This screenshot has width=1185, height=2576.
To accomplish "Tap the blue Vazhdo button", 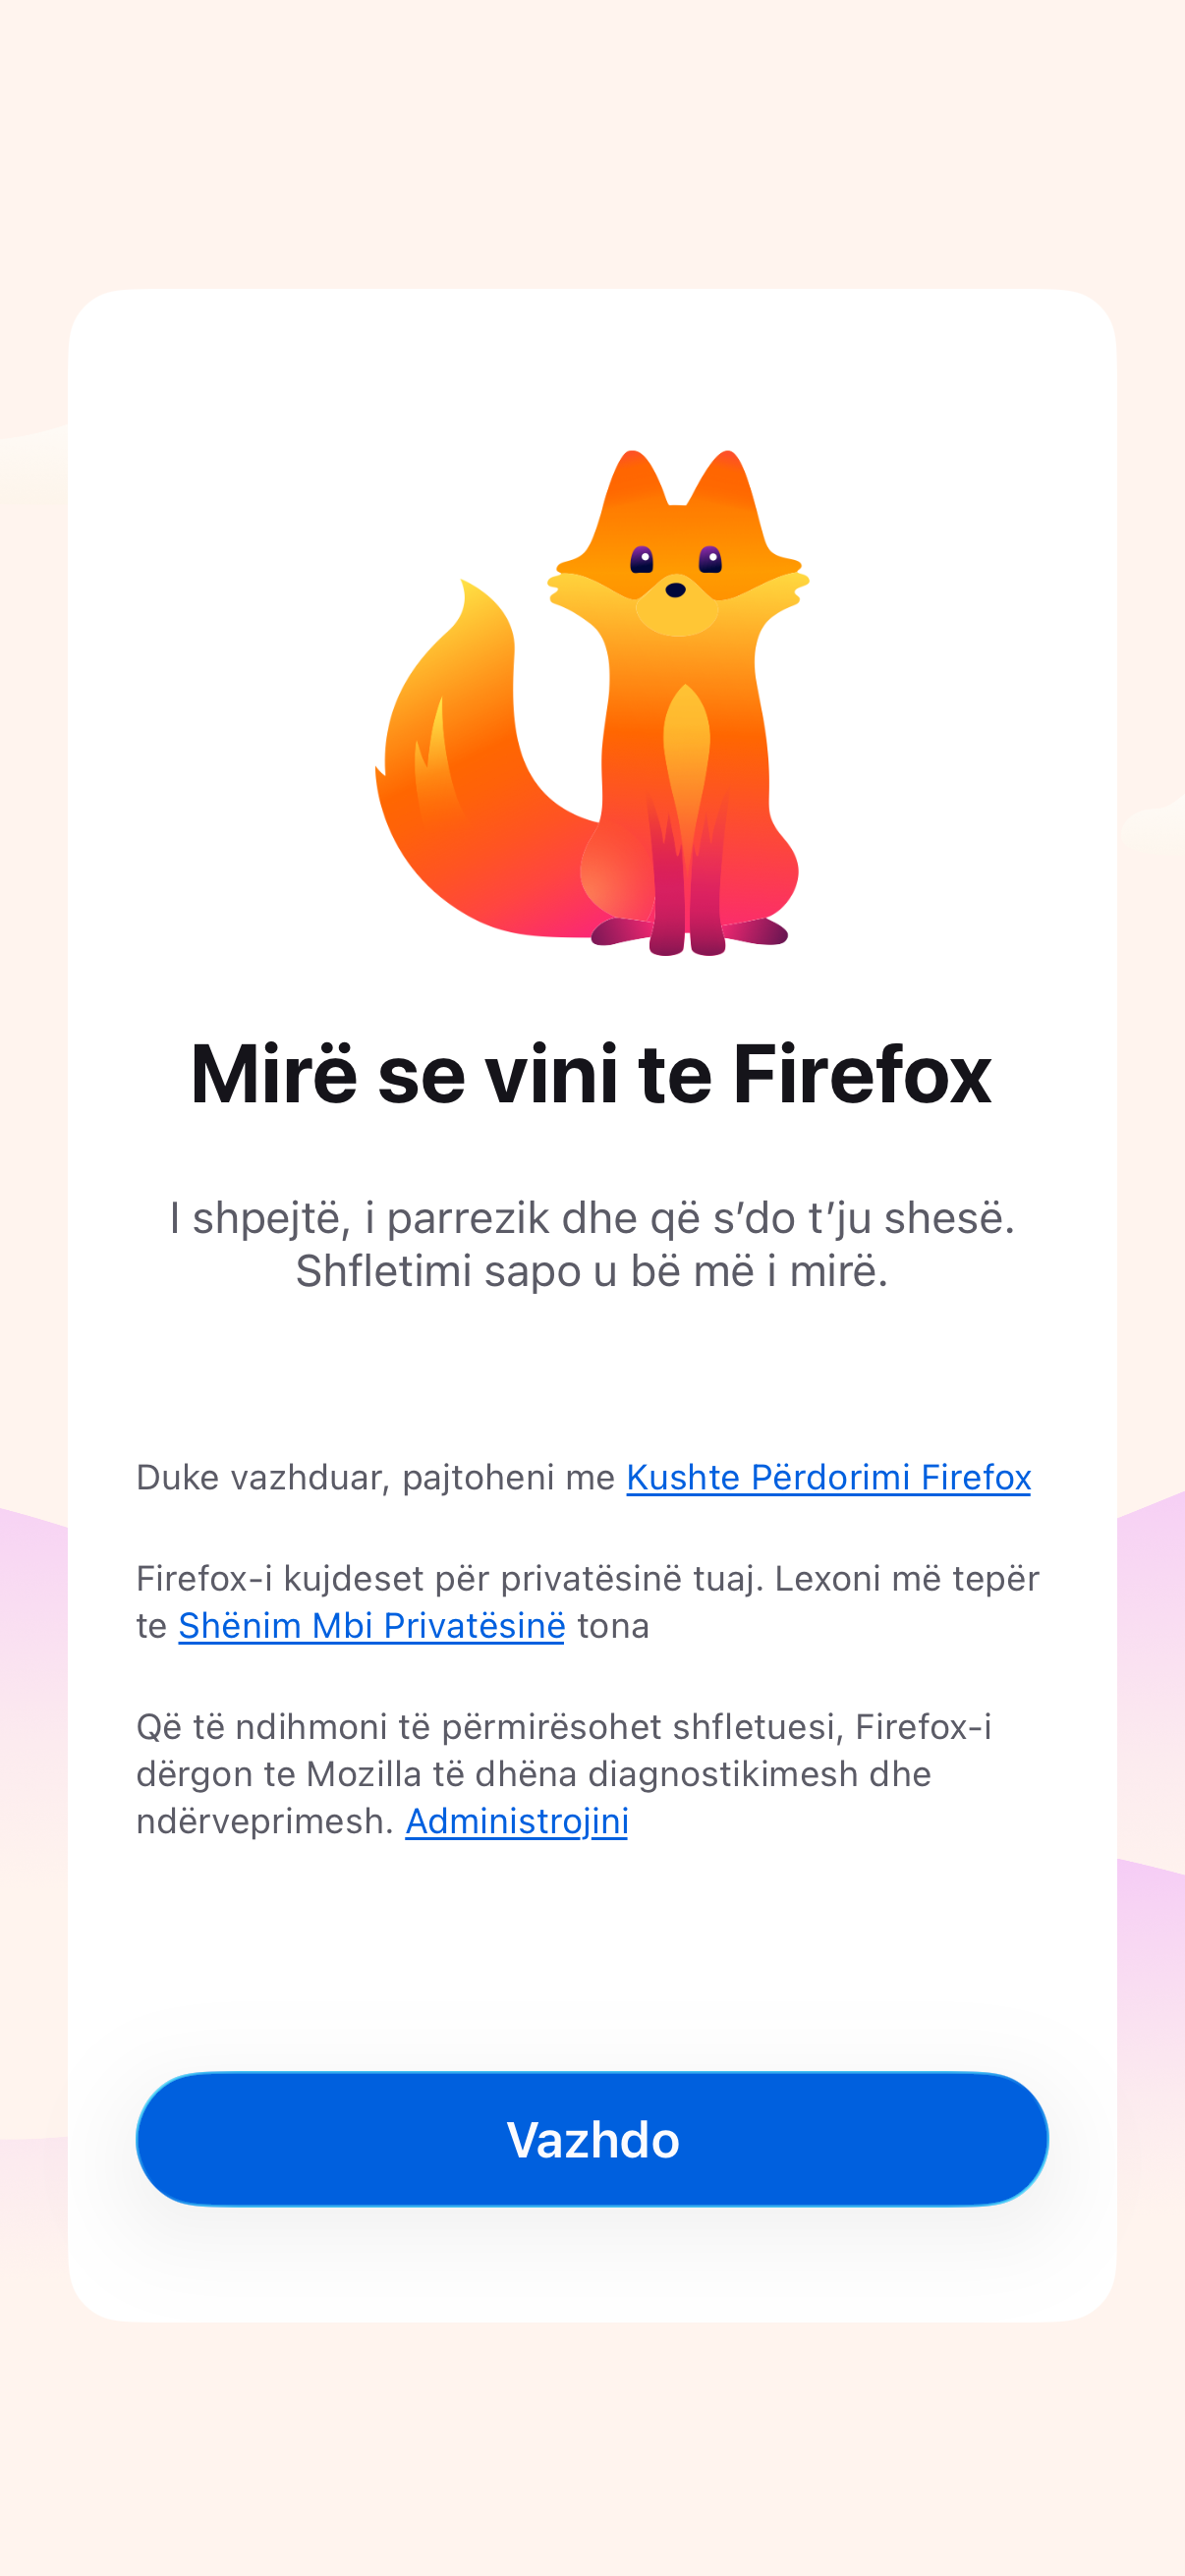I will [x=592, y=2138].
